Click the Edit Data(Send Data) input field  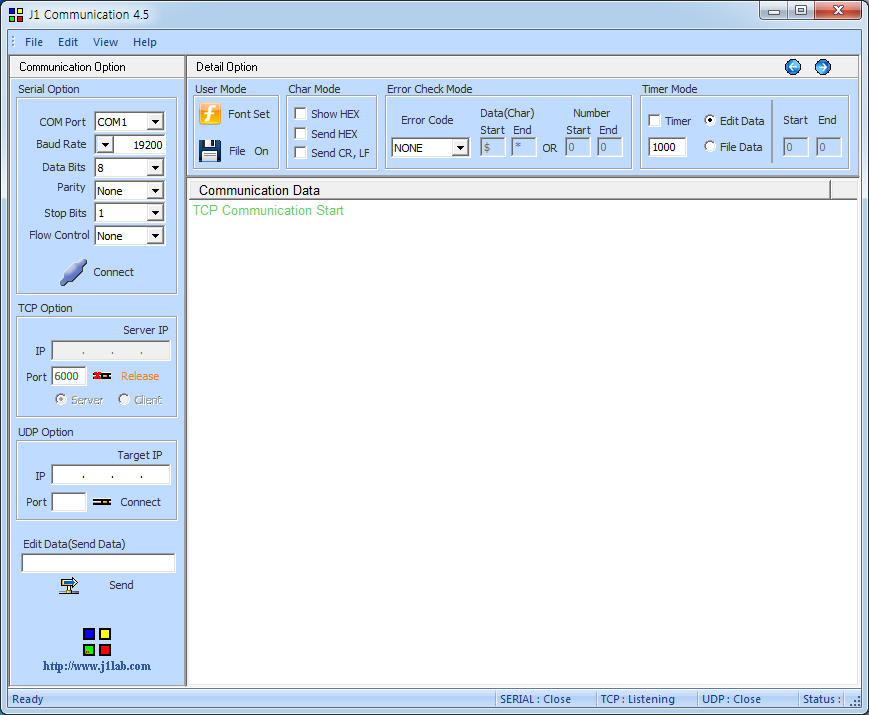coord(98,563)
